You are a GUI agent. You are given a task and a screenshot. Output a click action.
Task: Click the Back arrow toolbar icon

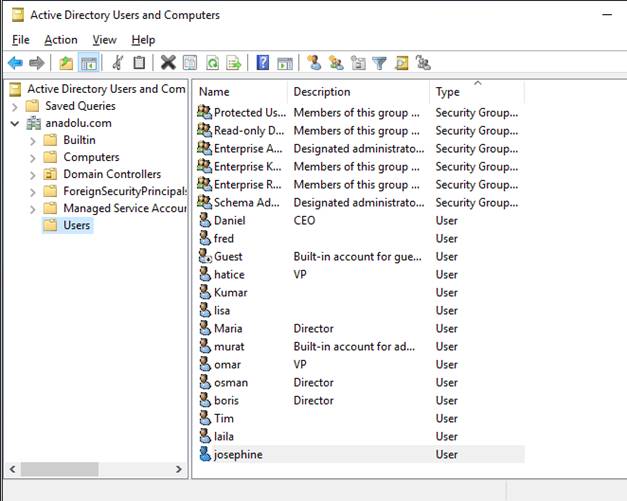click(x=16, y=63)
